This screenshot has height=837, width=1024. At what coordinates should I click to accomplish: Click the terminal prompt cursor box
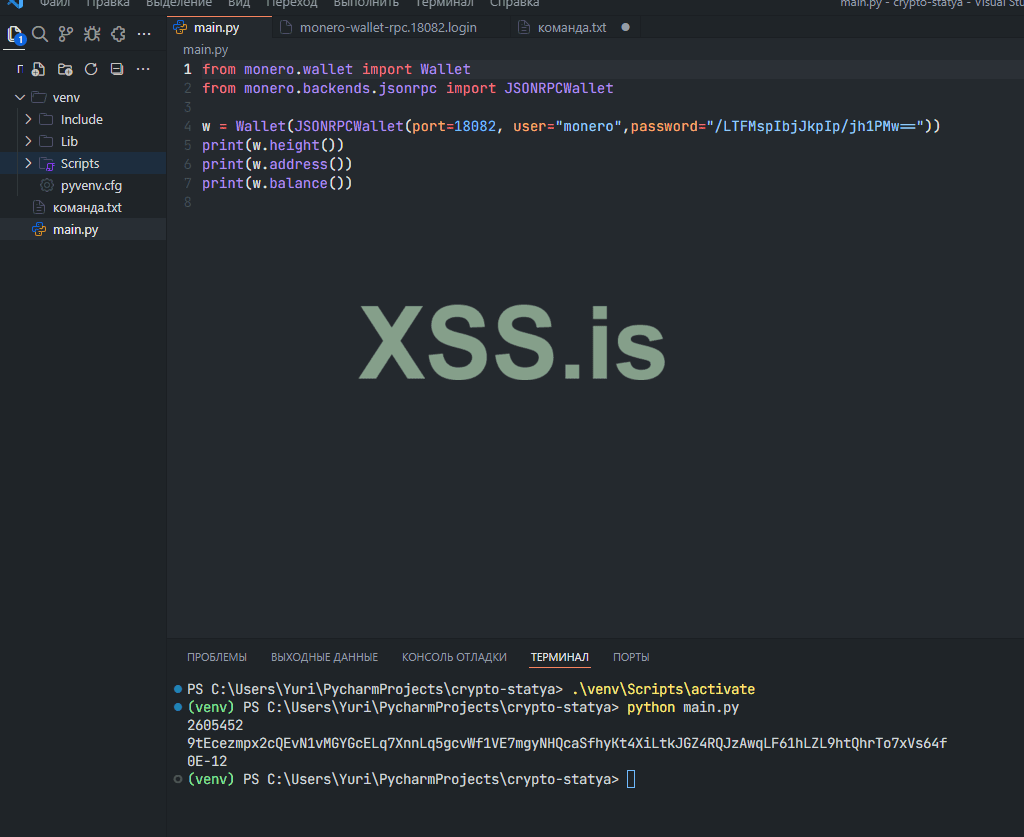[x=631, y=779]
